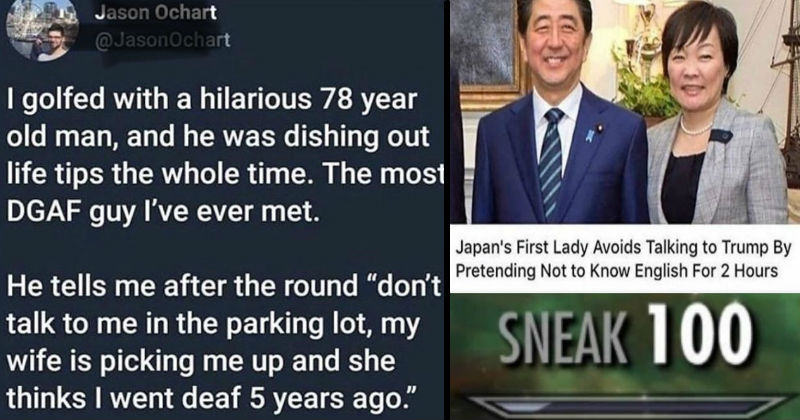Click Jason Ochart's profile picture
The width and height of the screenshot is (800, 420).
coord(42,30)
